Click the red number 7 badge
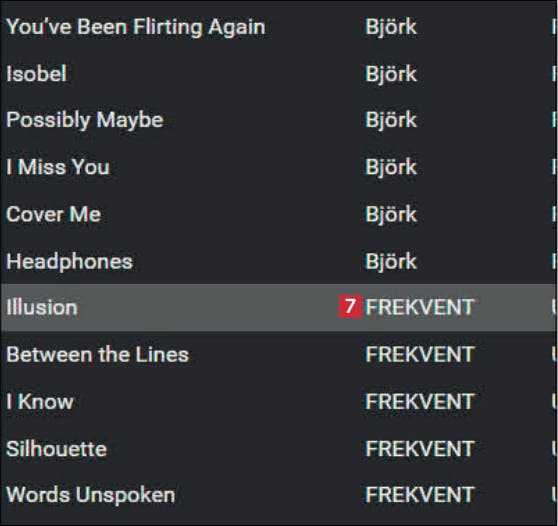 click(350, 306)
